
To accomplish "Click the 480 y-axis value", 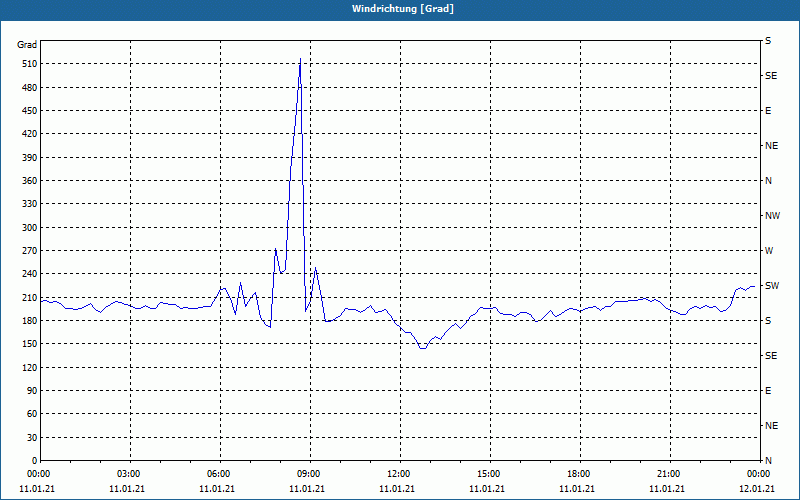I will [30, 88].
